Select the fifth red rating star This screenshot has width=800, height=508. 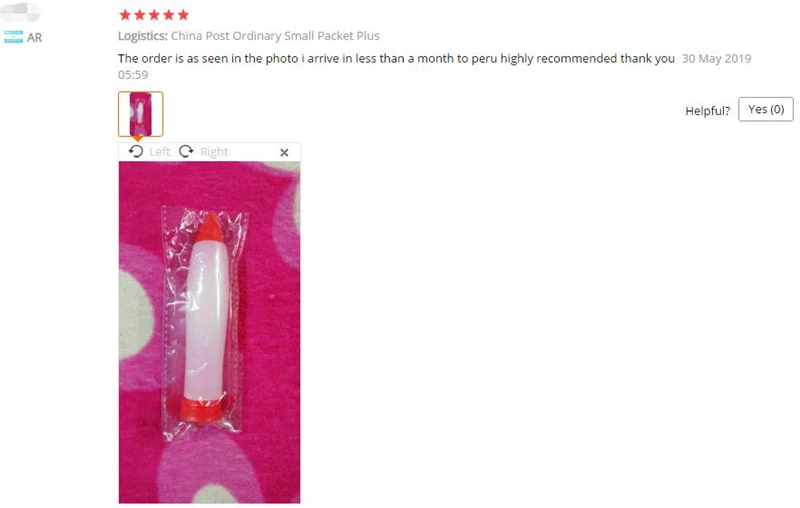183,15
